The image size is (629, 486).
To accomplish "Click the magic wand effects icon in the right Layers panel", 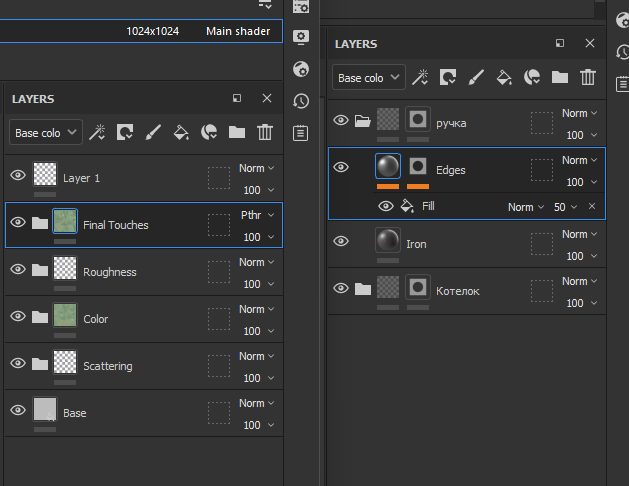I will [420, 77].
